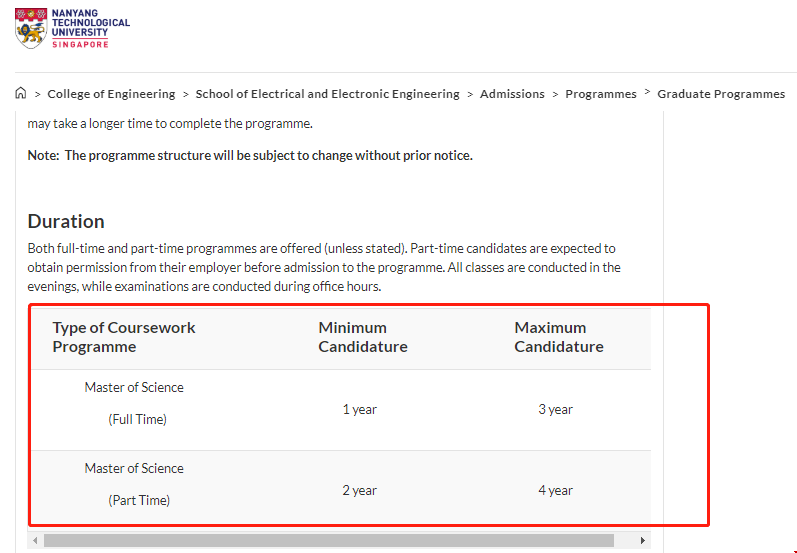Click the "4 year" maximum candidature cell
The height and width of the screenshot is (553, 797).
pyautogui.click(x=555, y=490)
